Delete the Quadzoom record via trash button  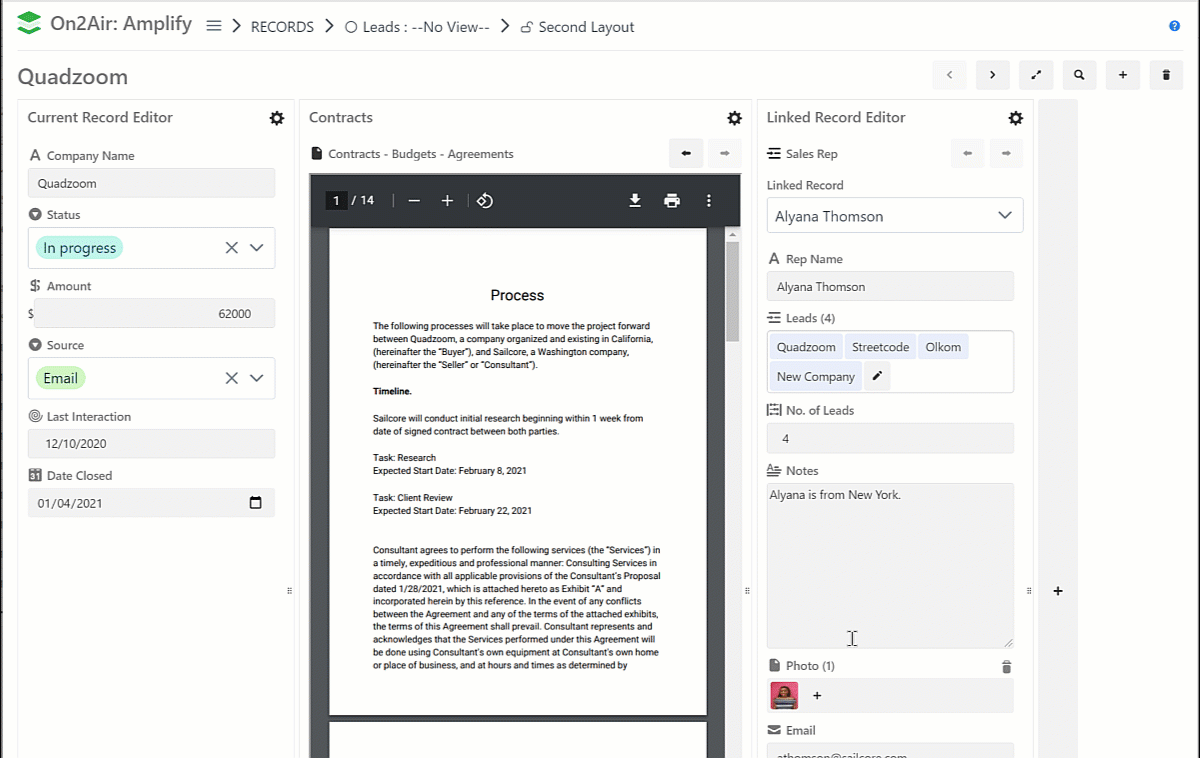(x=1166, y=75)
